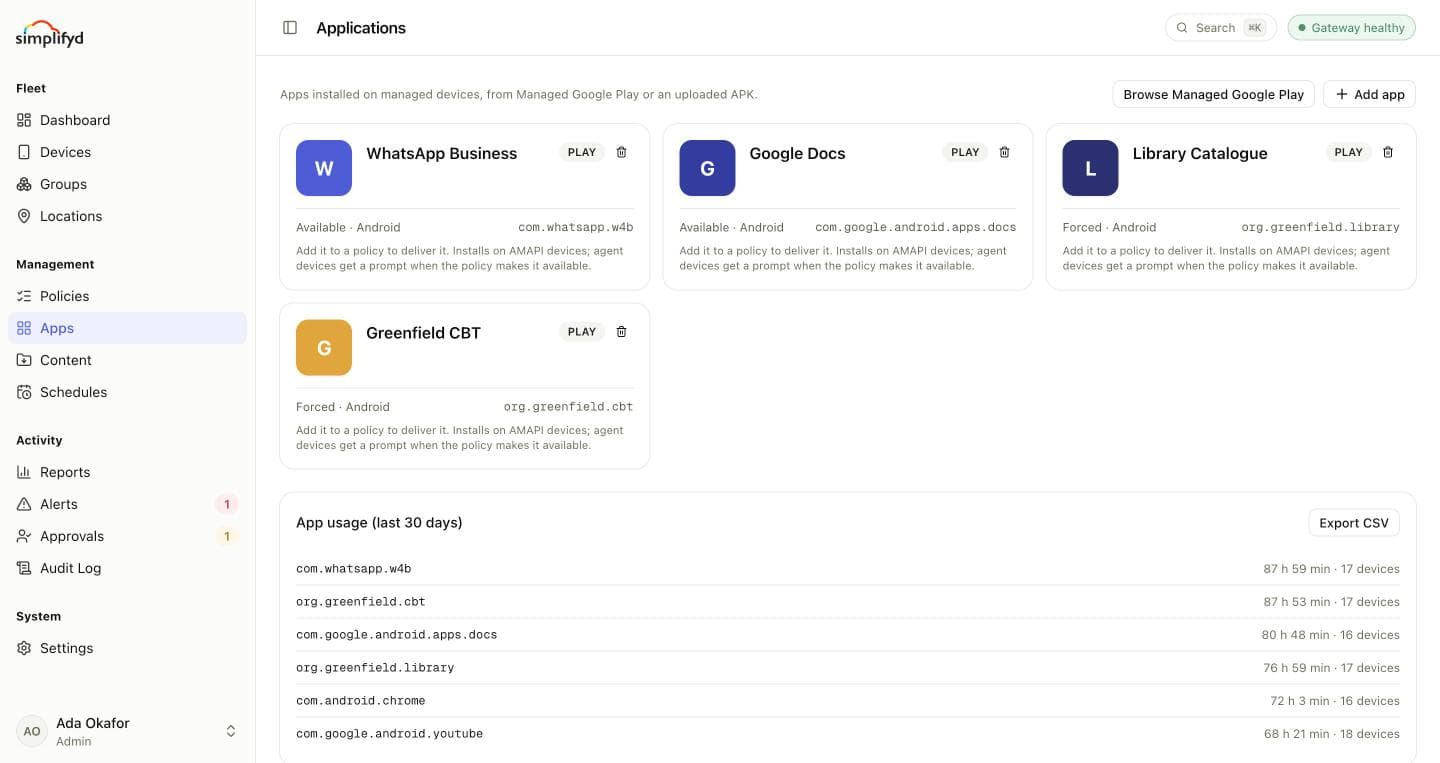
Task: Click the com.whatsapp.w4b usage row
Action: click(848, 569)
